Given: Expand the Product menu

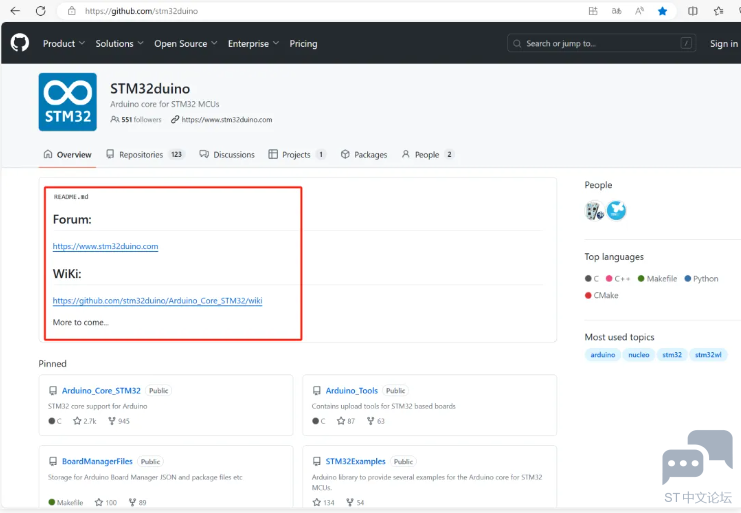Looking at the screenshot, I should coord(64,43).
